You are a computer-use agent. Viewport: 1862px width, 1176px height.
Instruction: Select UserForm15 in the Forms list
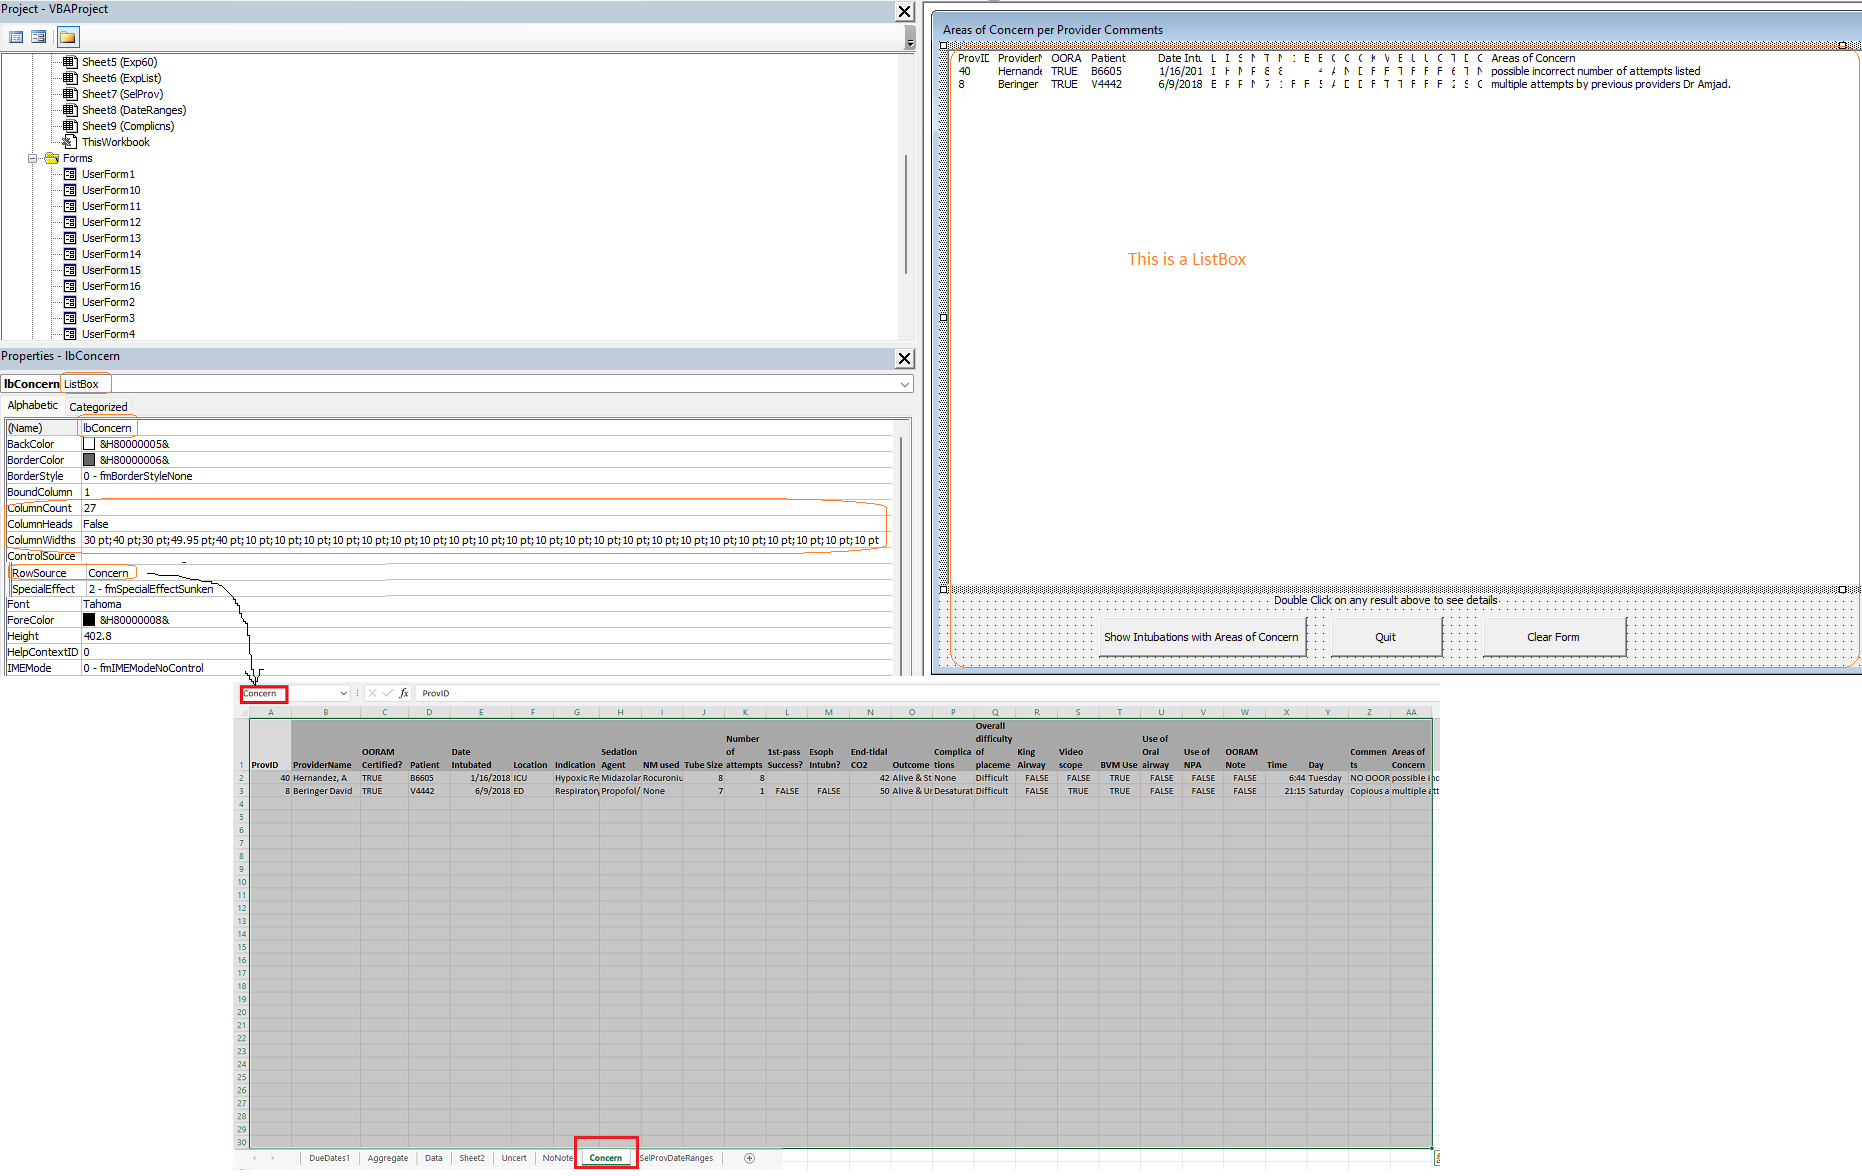tap(111, 270)
